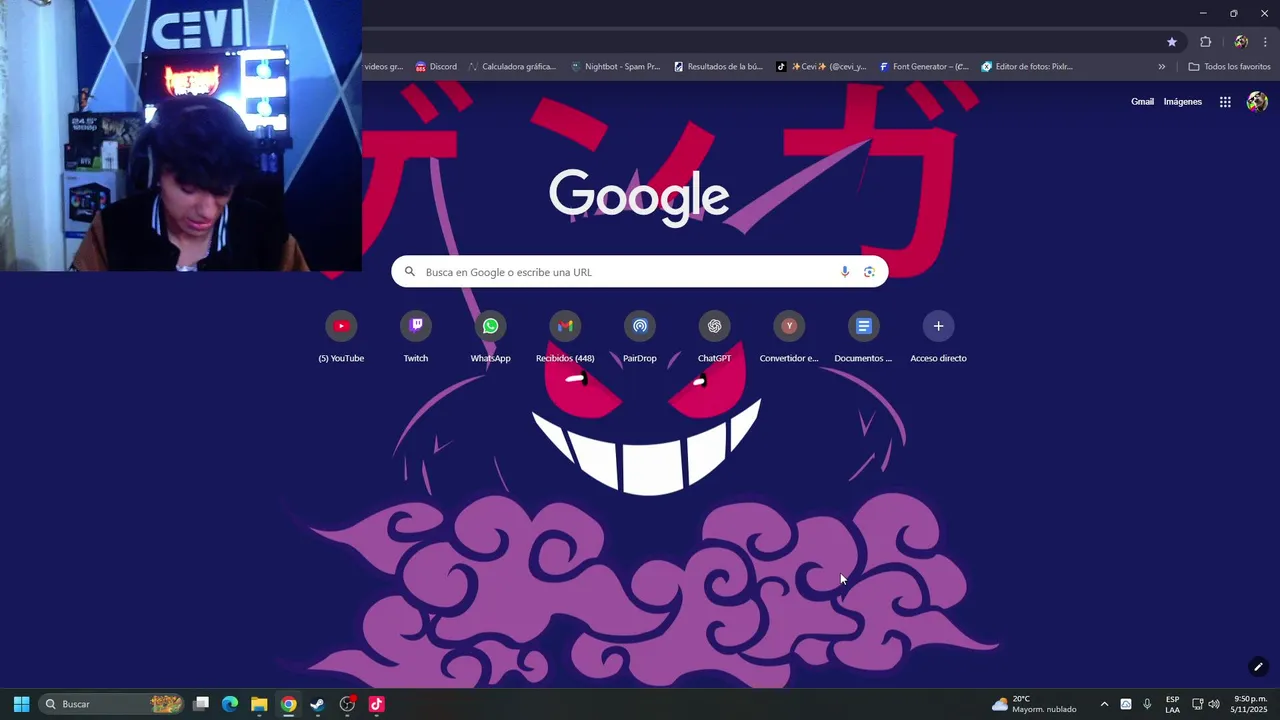Open volume control in tray
The height and width of the screenshot is (720, 1280).
(x=1214, y=704)
